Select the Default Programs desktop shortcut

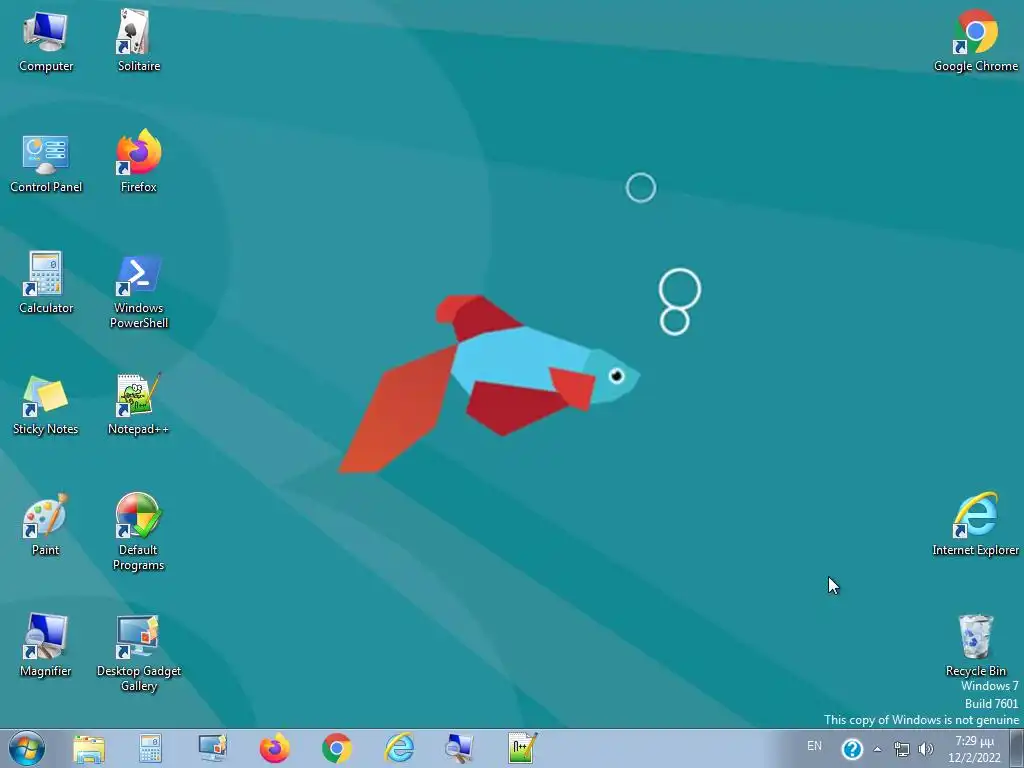[138, 533]
